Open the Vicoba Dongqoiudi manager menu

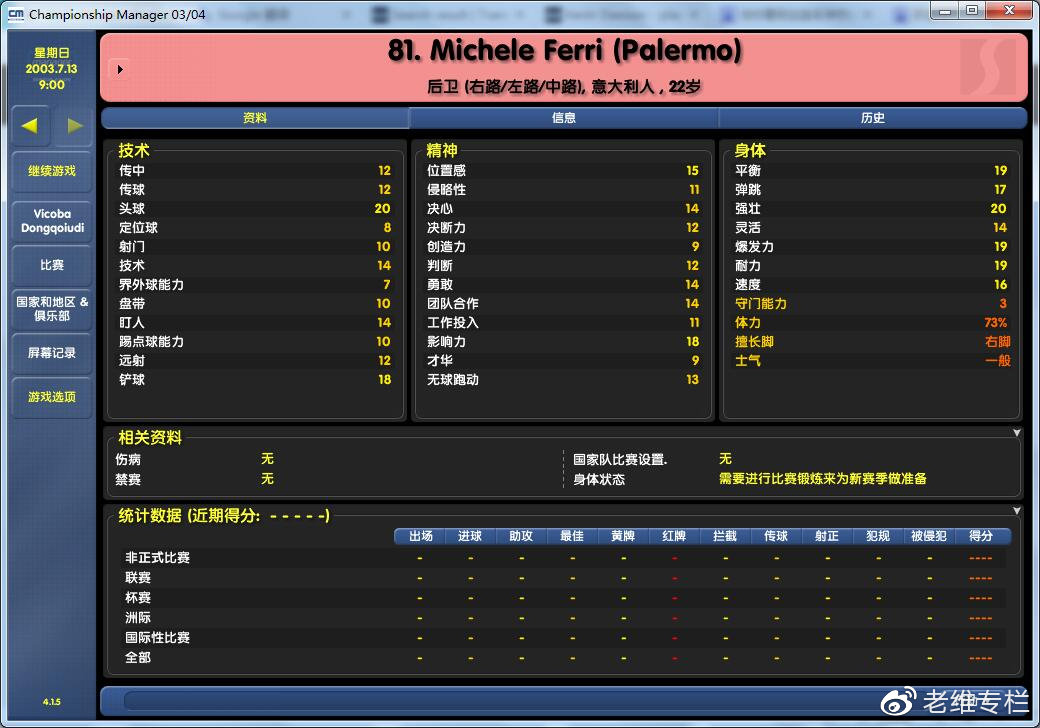52,221
